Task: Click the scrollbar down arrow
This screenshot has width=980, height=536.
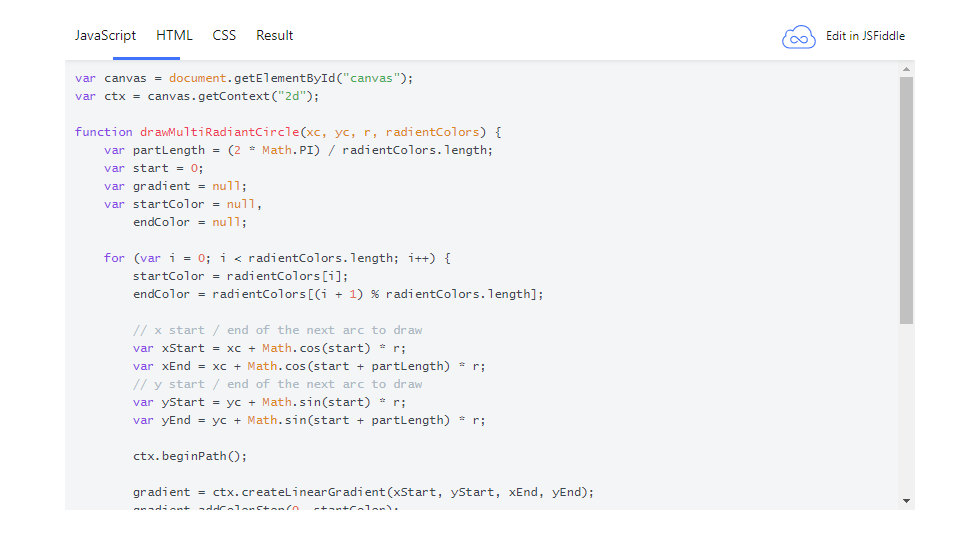Action: [x=906, y=501]
